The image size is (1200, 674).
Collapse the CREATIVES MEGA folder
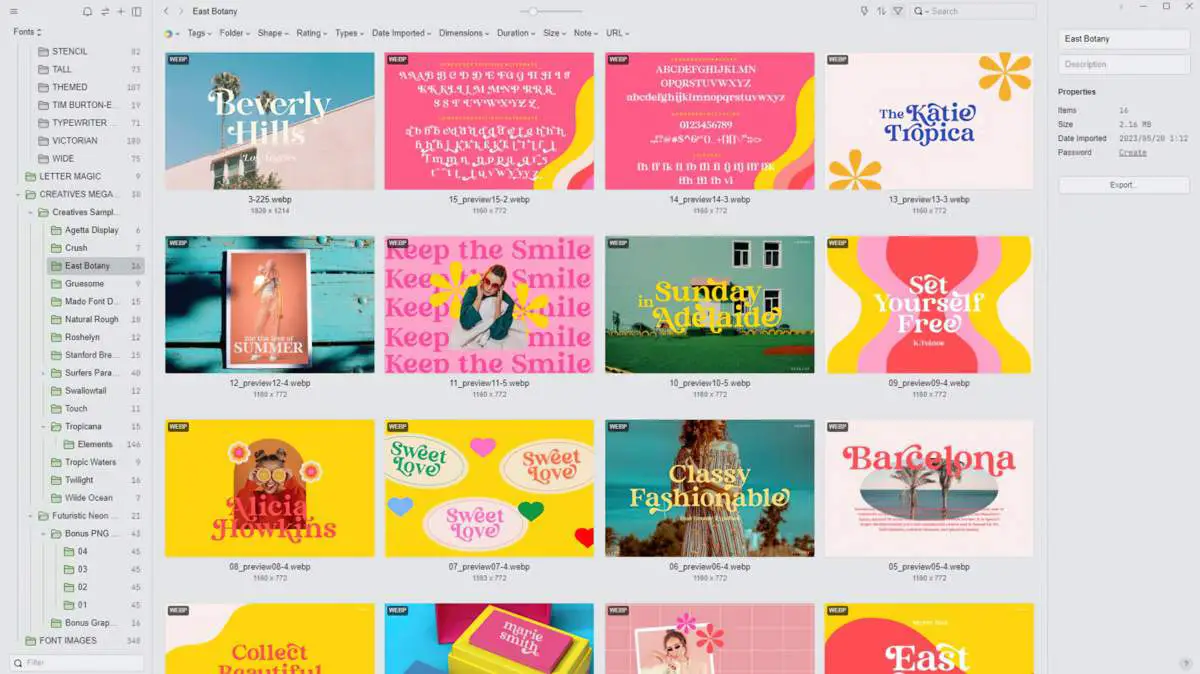18,194
